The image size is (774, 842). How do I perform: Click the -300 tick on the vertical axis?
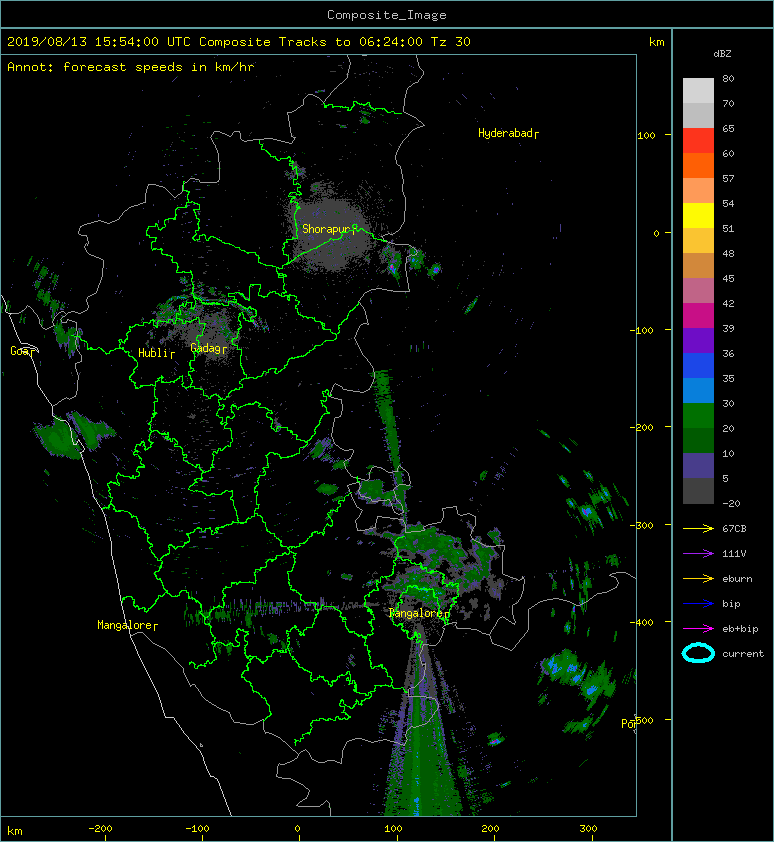click(x=641, y=525)
